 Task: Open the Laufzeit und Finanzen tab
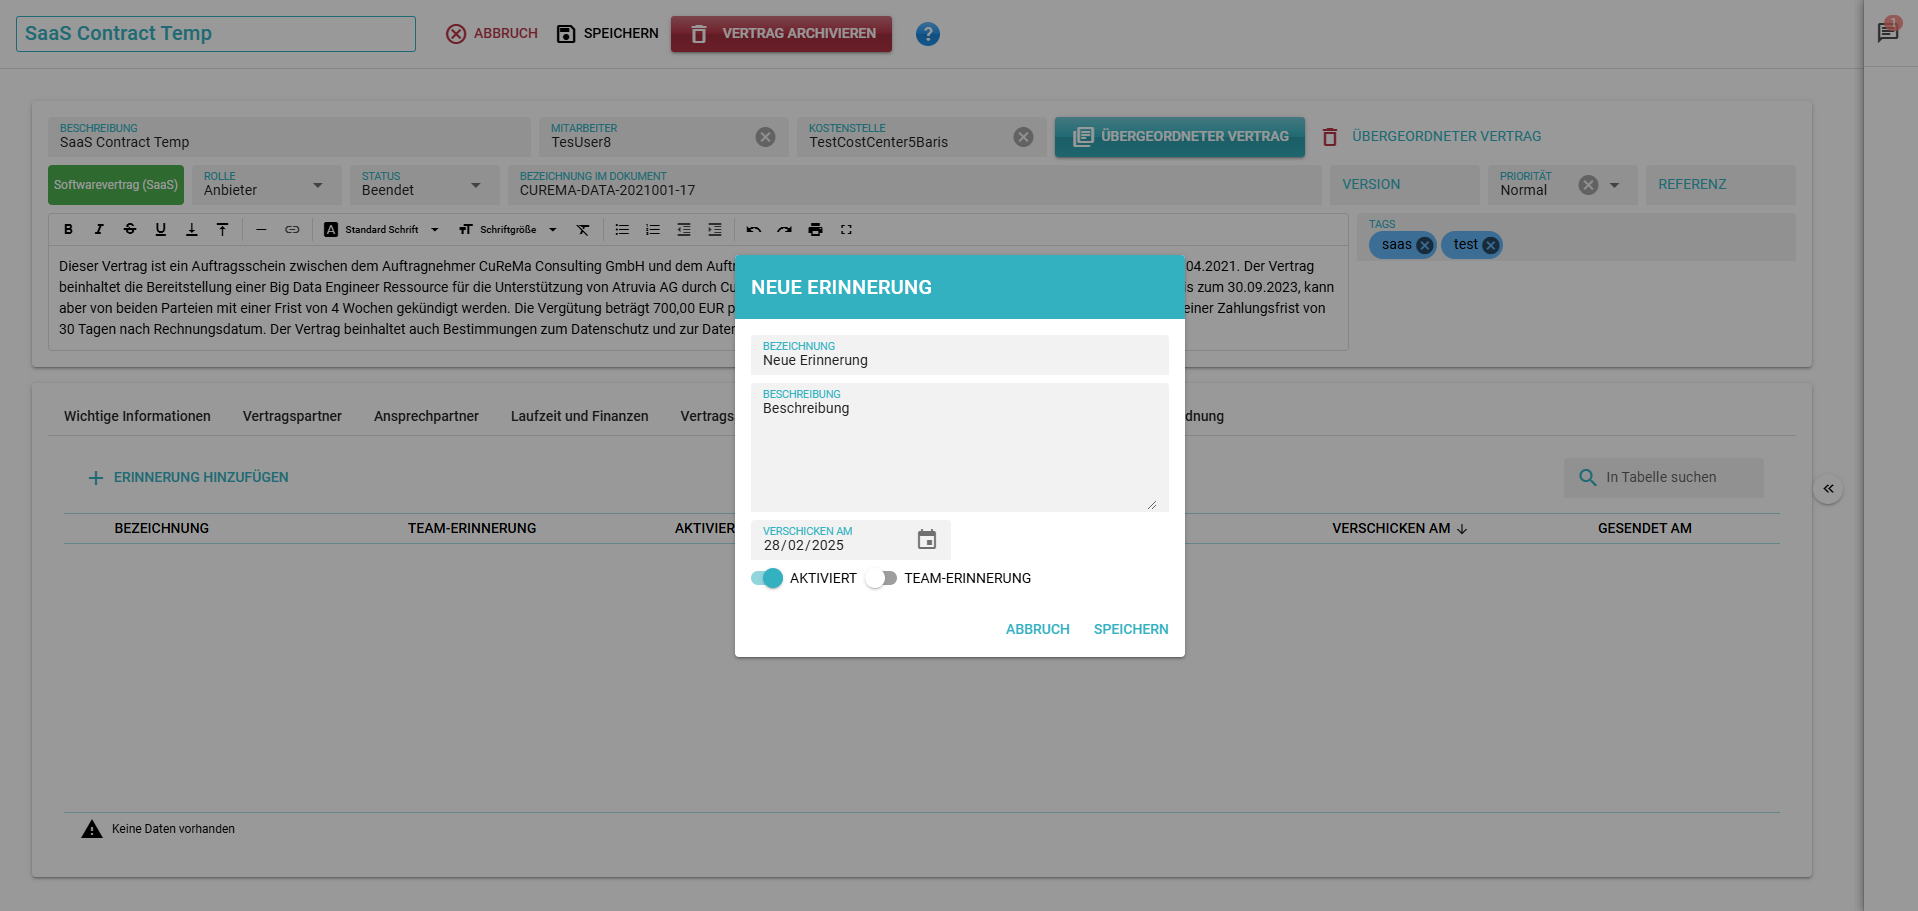pos(579,416)
